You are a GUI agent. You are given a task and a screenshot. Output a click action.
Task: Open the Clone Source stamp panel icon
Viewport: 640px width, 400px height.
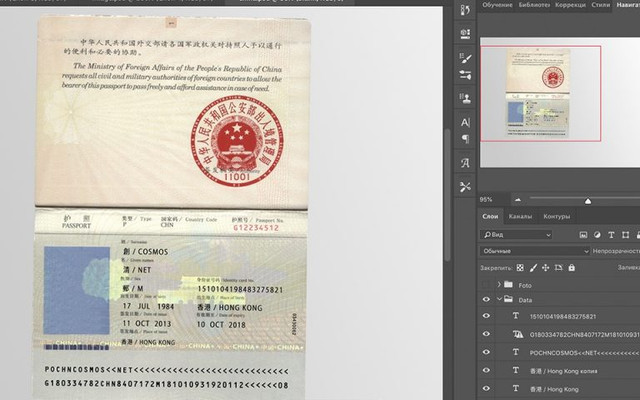pyautogui.click(x=465, y=98)
